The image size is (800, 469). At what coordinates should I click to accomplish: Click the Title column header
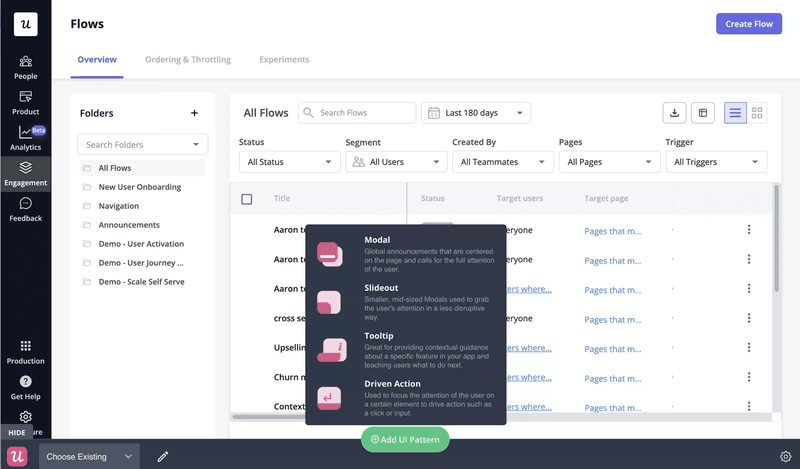click(282, 199)
